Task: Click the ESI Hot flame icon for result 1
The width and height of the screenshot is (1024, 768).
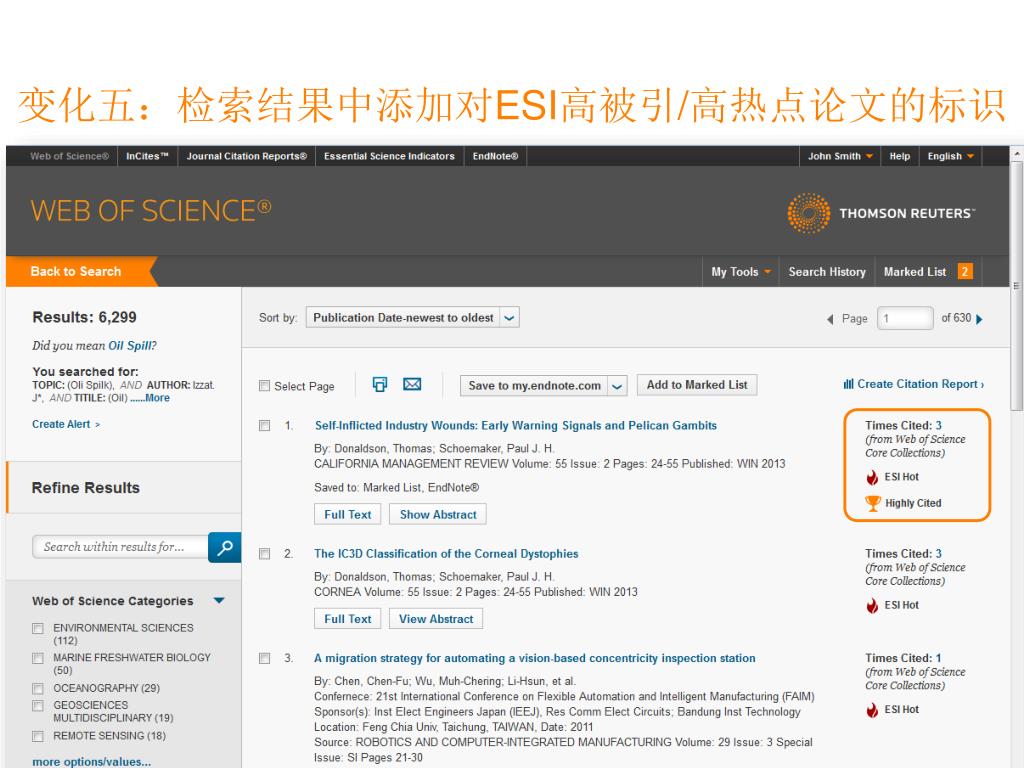Action: [872, 477]
